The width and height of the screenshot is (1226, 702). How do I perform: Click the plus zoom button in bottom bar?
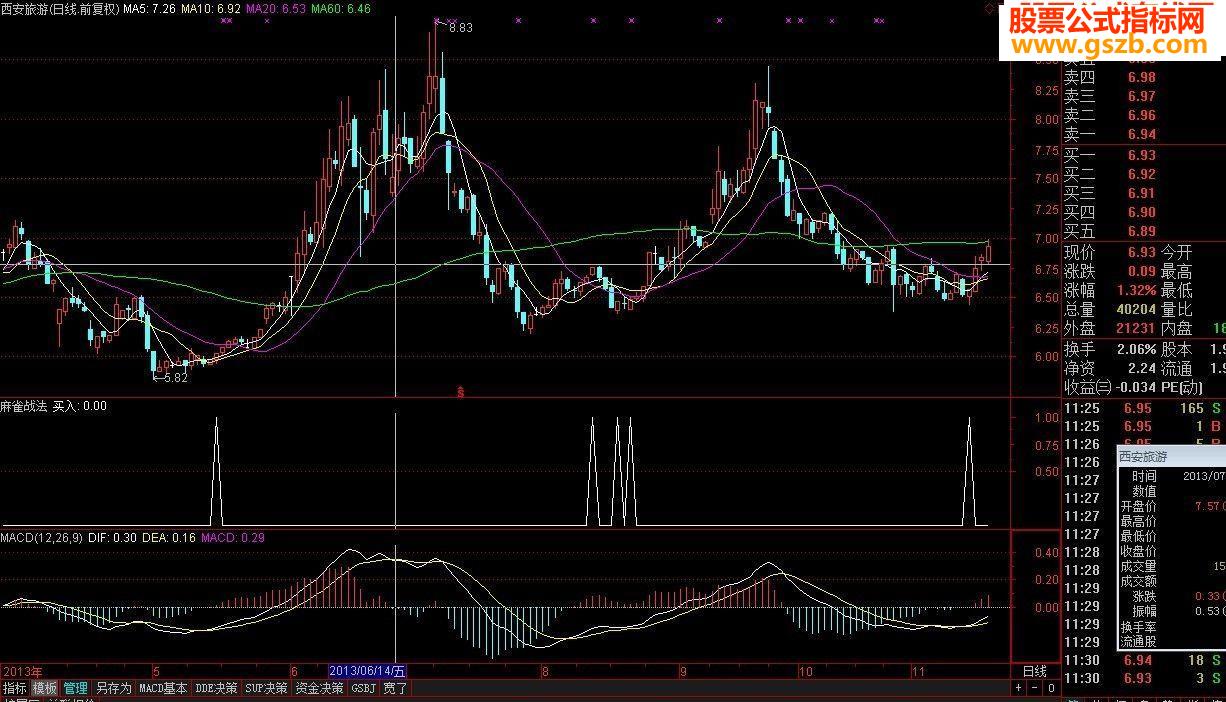[x=1018, y=688]
